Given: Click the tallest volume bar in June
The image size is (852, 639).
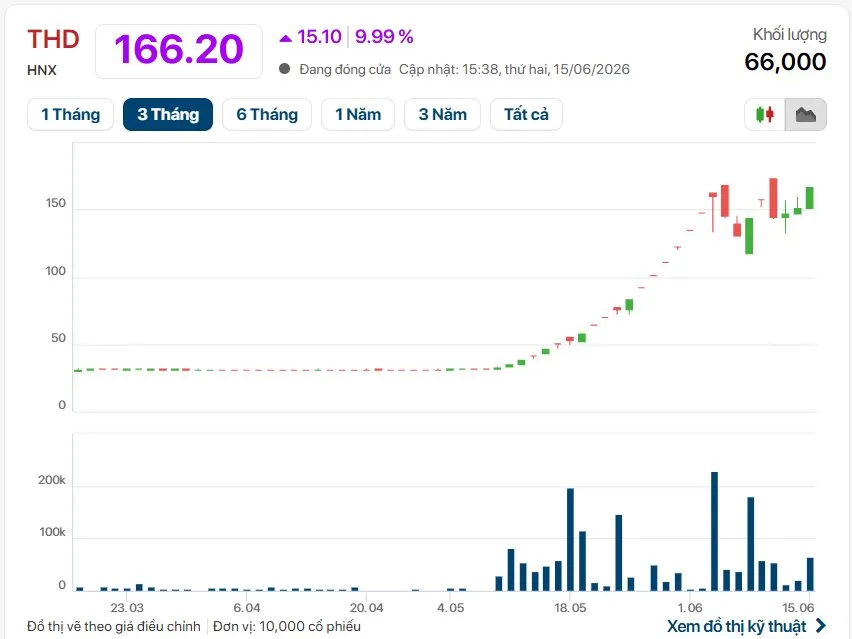Looking at the screenshot, I should pos(715,531).
